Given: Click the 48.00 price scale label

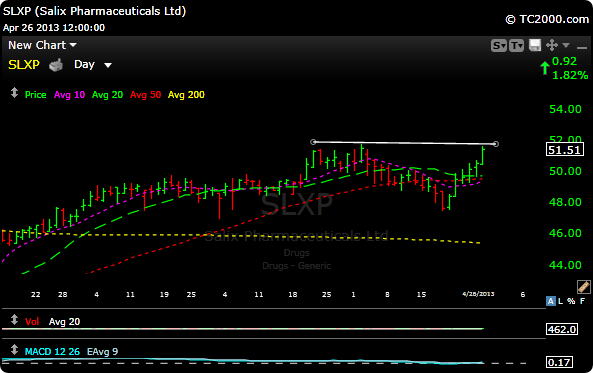Looking at the screenshot, I should (x=565, y=202).
